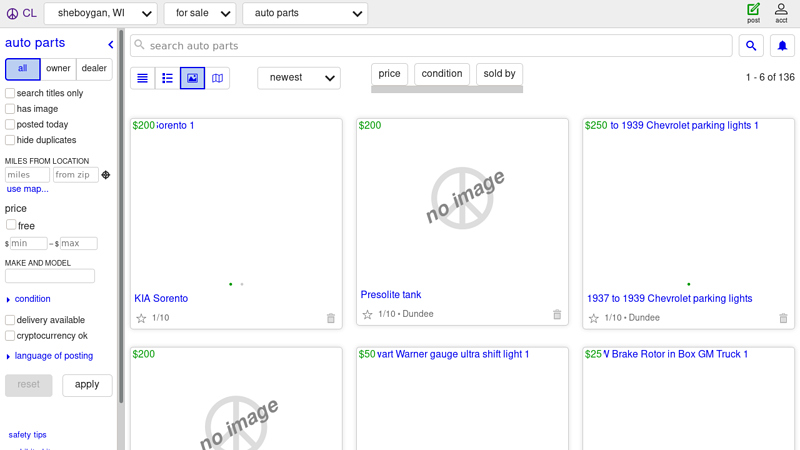
Task: Click the locate-me crosshair icon
Action: pos(106,175)
